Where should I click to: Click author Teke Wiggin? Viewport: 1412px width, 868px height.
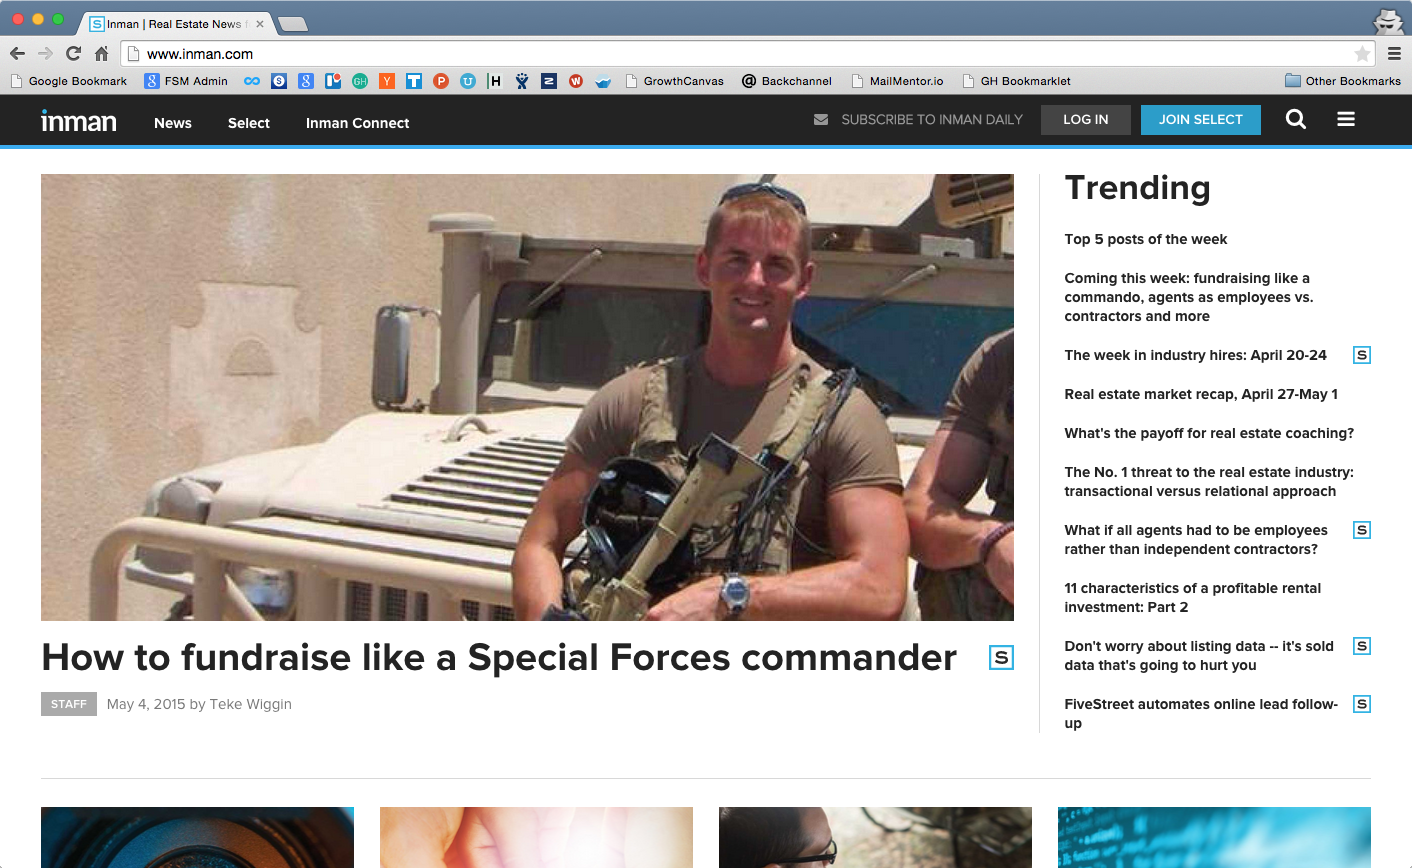[250, 704]
